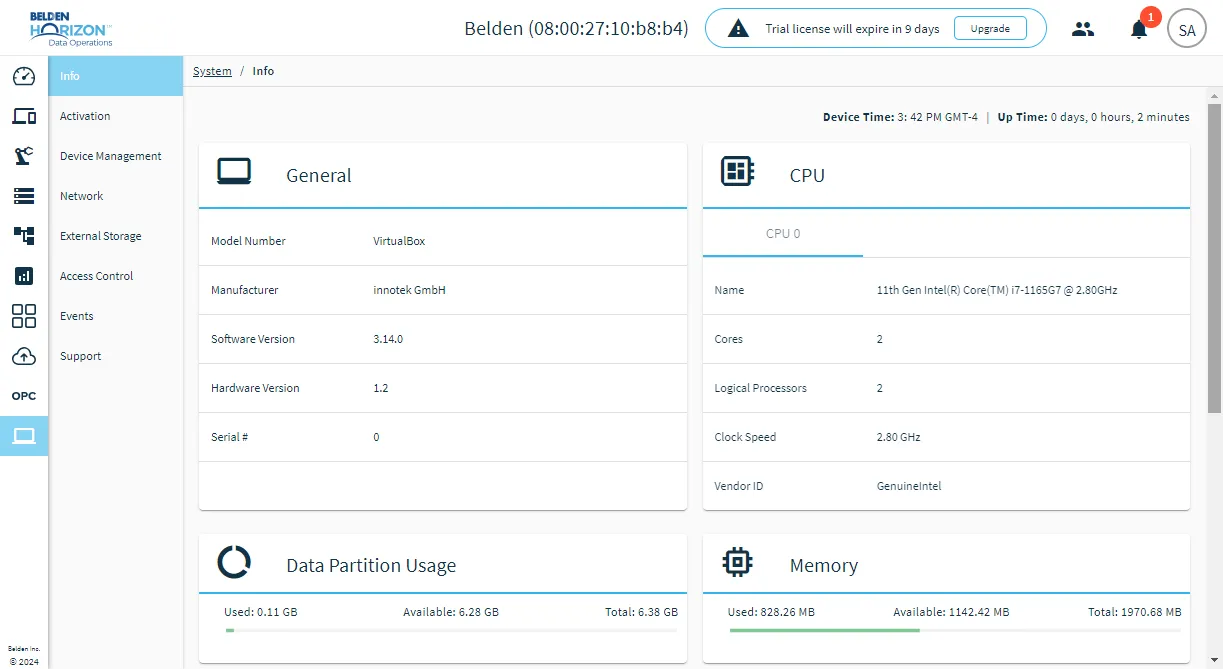Screen dimensions: 1223x669
Task: Open the Support menu item
Action: 116,356
